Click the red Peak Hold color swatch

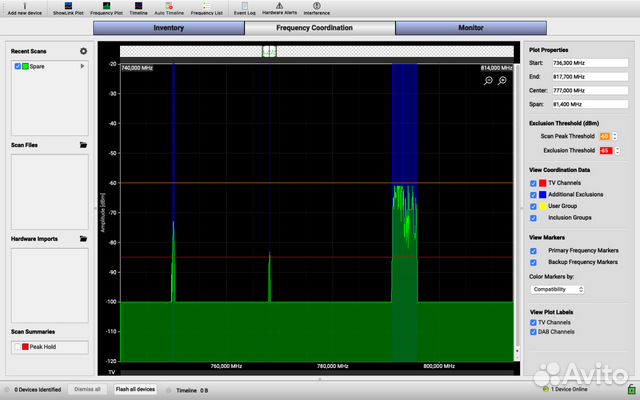coord(25,347)
